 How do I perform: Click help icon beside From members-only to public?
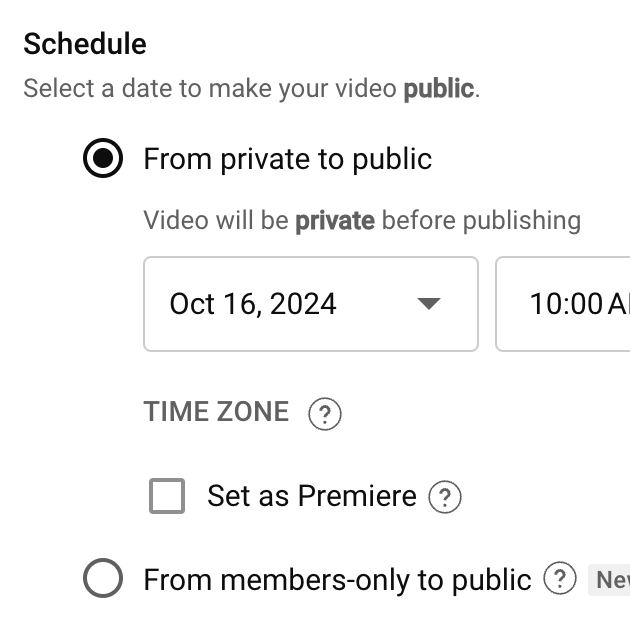point(560,578)
